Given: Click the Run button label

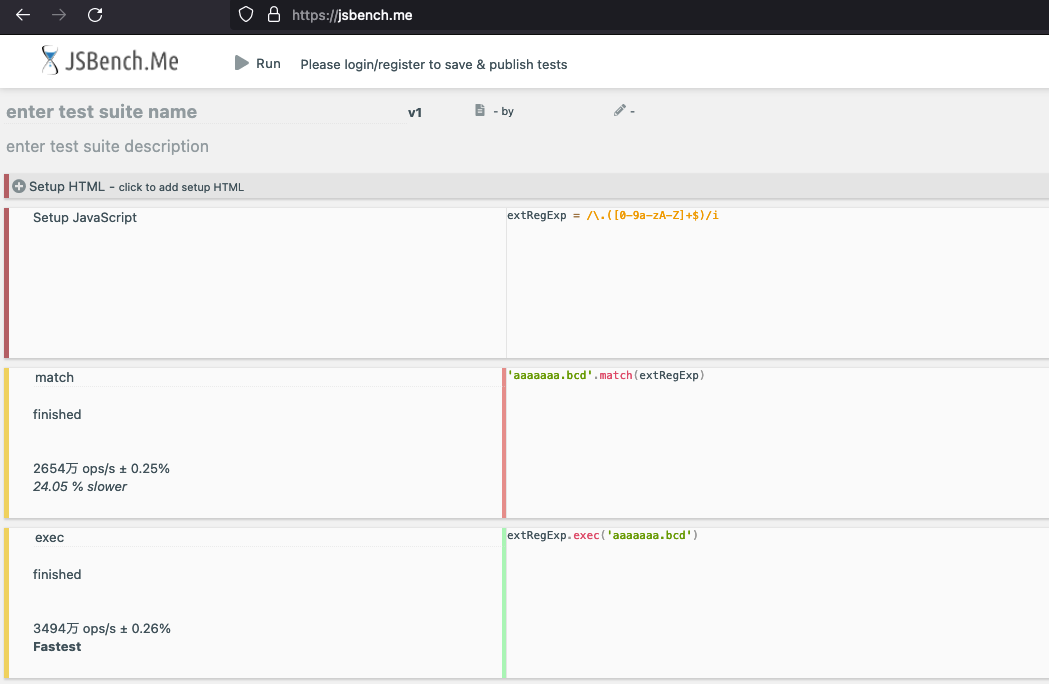Looking at the screenshot, I should [x=268, y=64].
